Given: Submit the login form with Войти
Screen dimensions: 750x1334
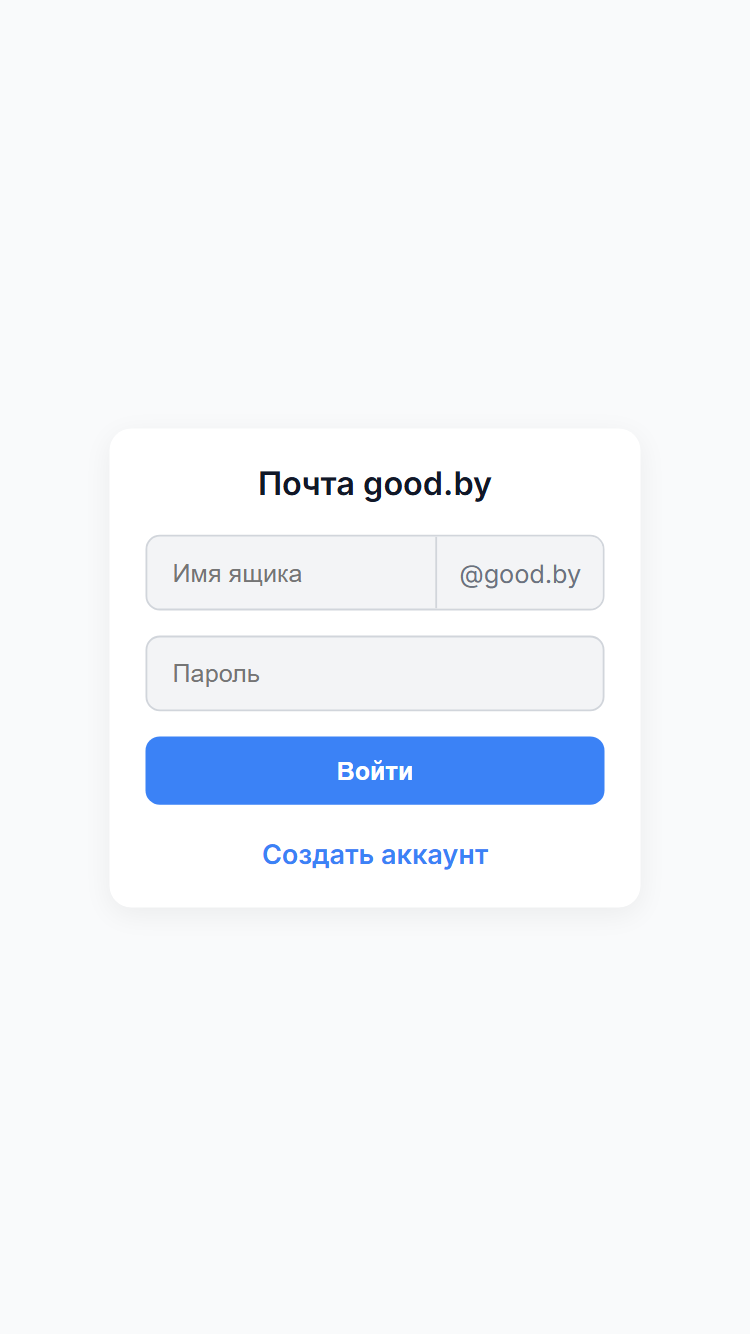Looking at the screenshot, I should (x=375, y=771).
